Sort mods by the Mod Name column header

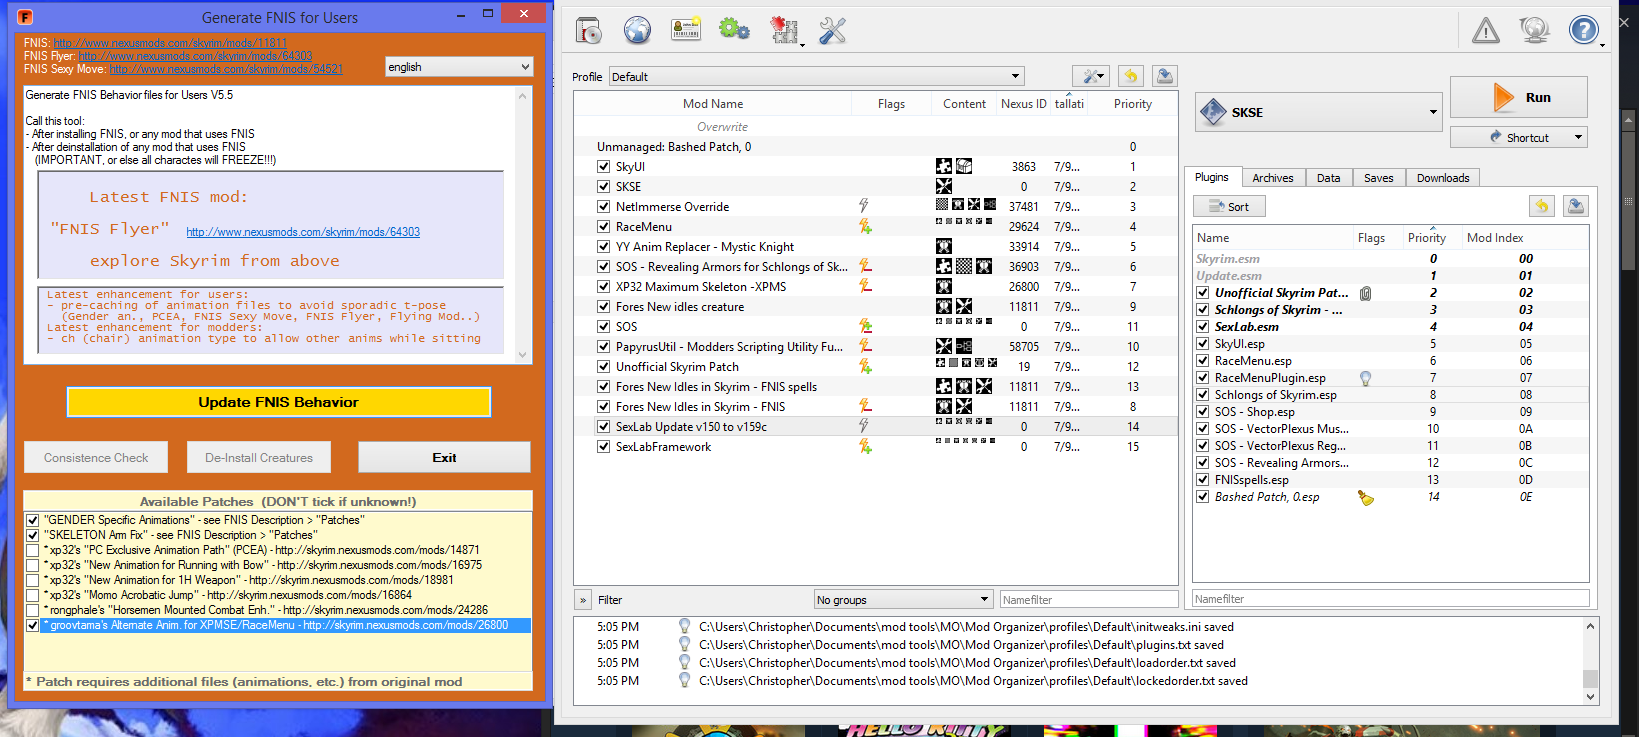712,104
